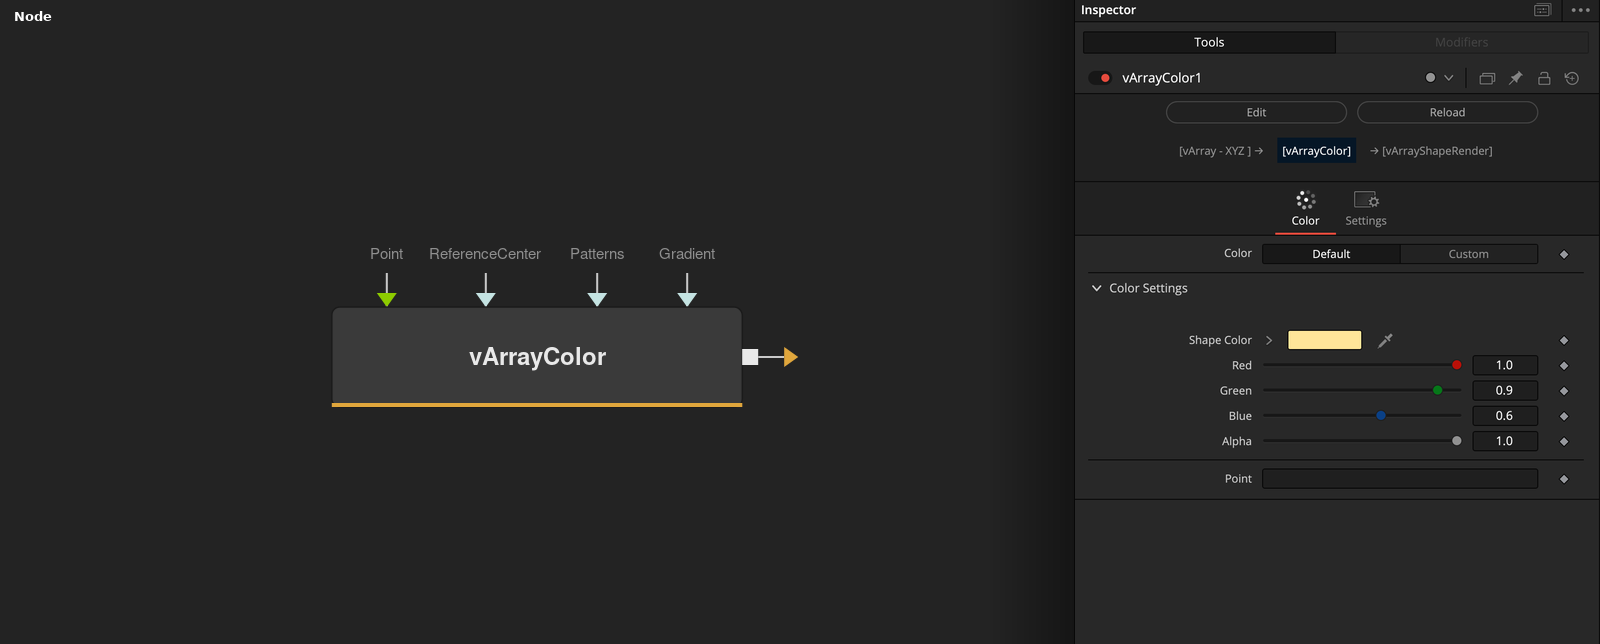Click the Blue value field
Screen dimensions: 1600x644
[1505, 415]
